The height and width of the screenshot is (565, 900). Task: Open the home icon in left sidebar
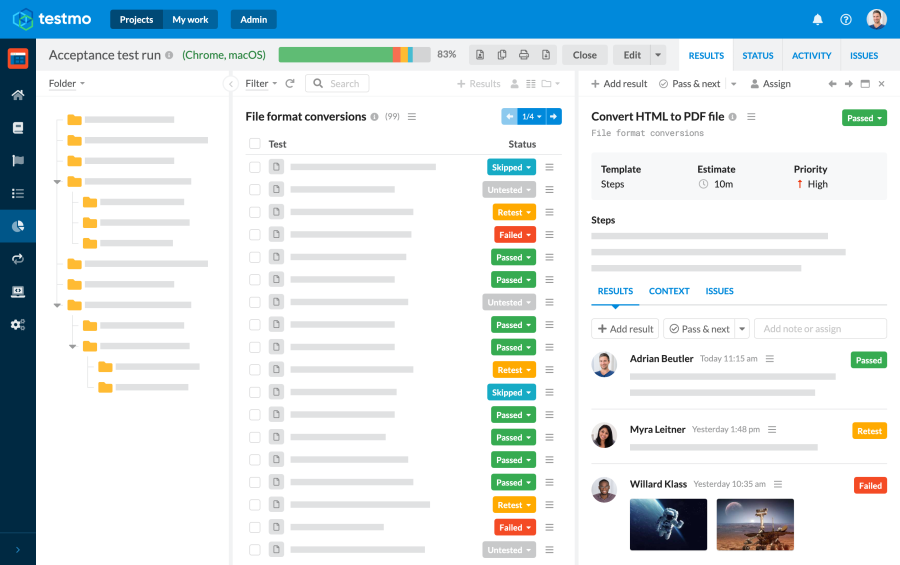[17, 95]
